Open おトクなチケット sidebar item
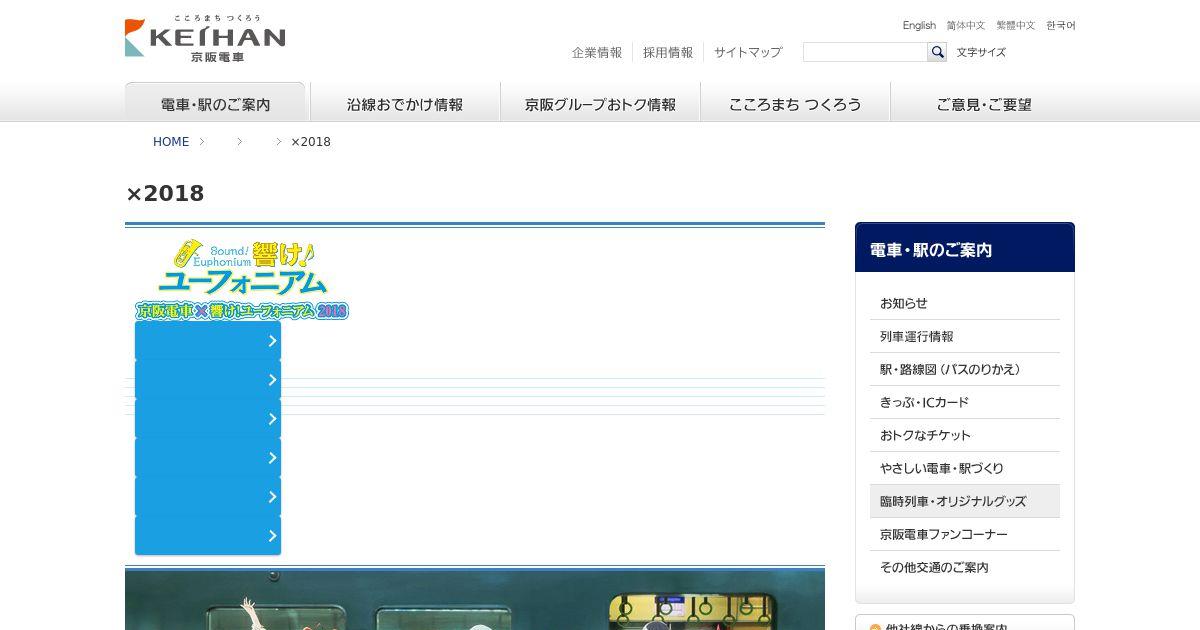 click(965, 435)
